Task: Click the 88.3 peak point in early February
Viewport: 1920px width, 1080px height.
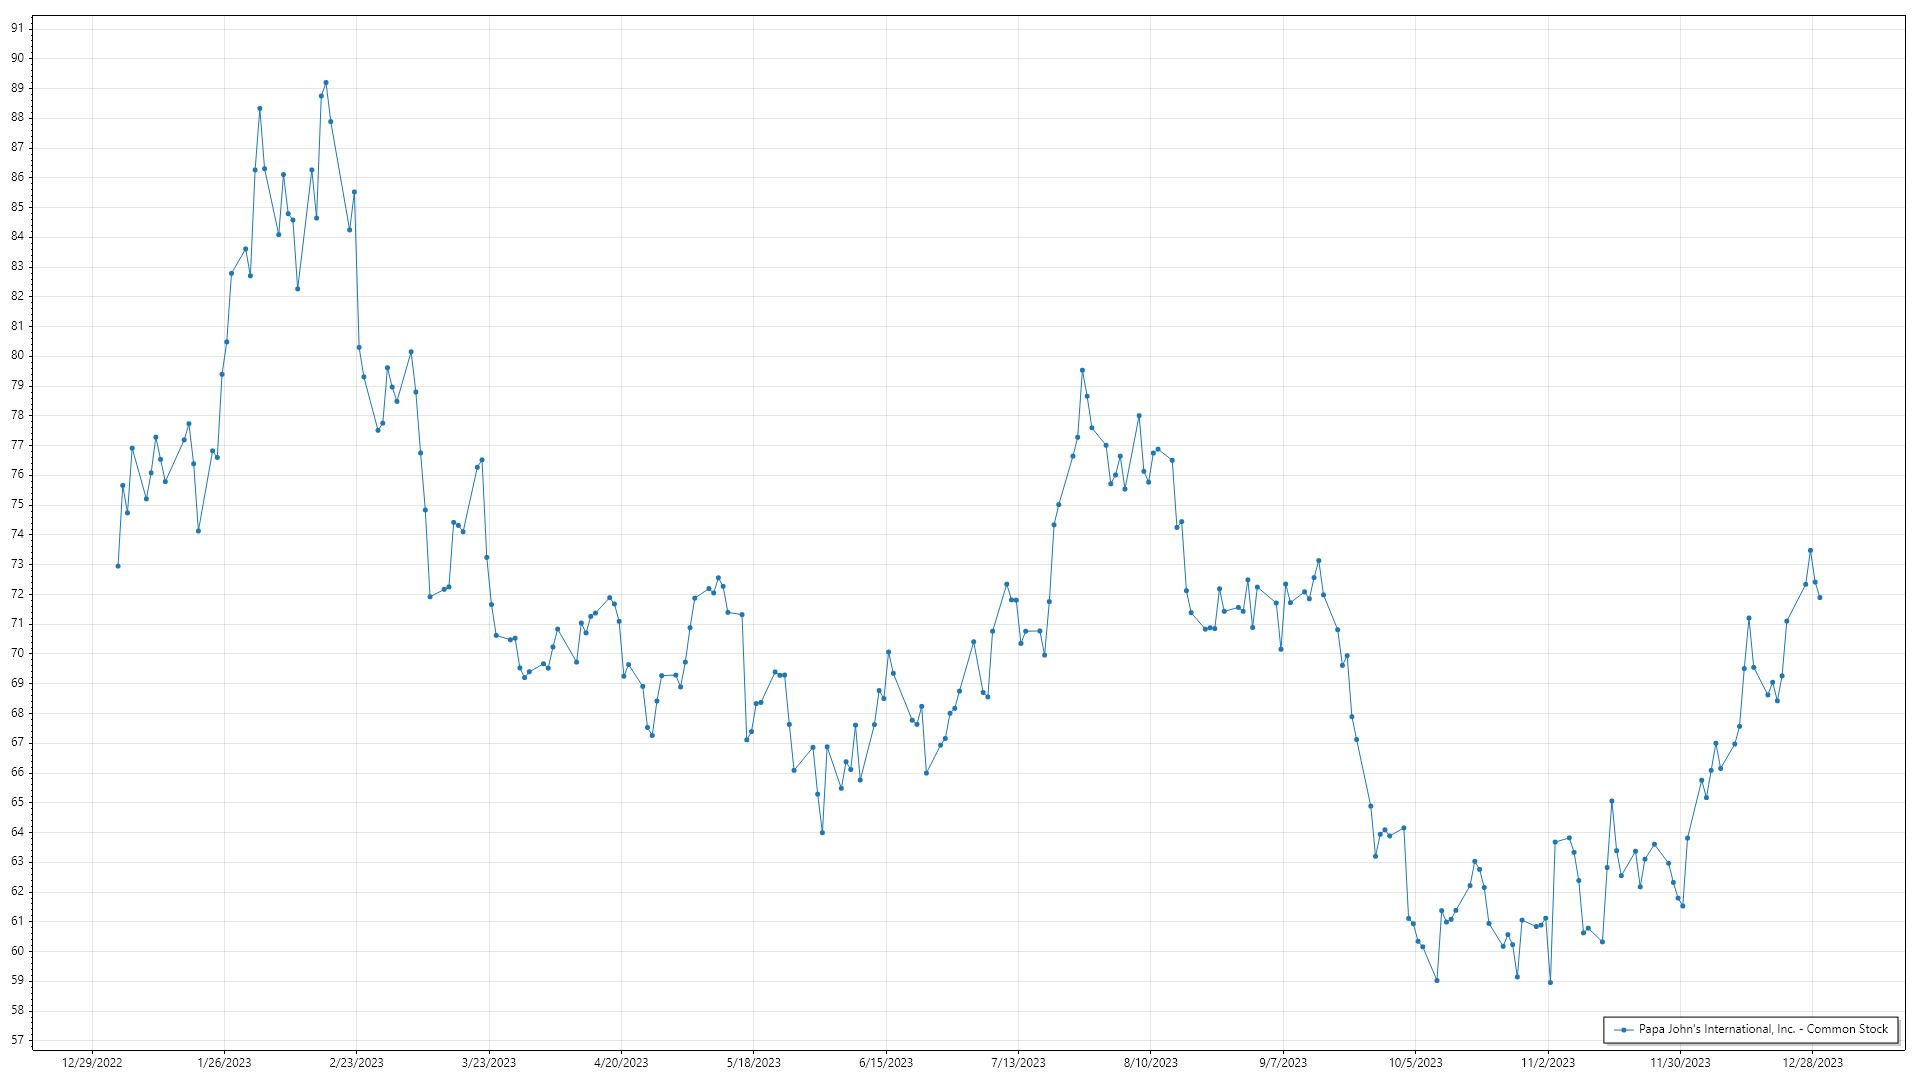Action: pos(260,108)
